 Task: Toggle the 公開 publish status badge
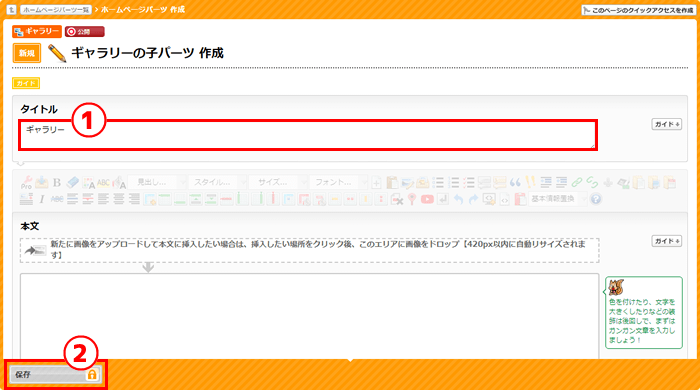pyautogui.click(x=84, y=32)
